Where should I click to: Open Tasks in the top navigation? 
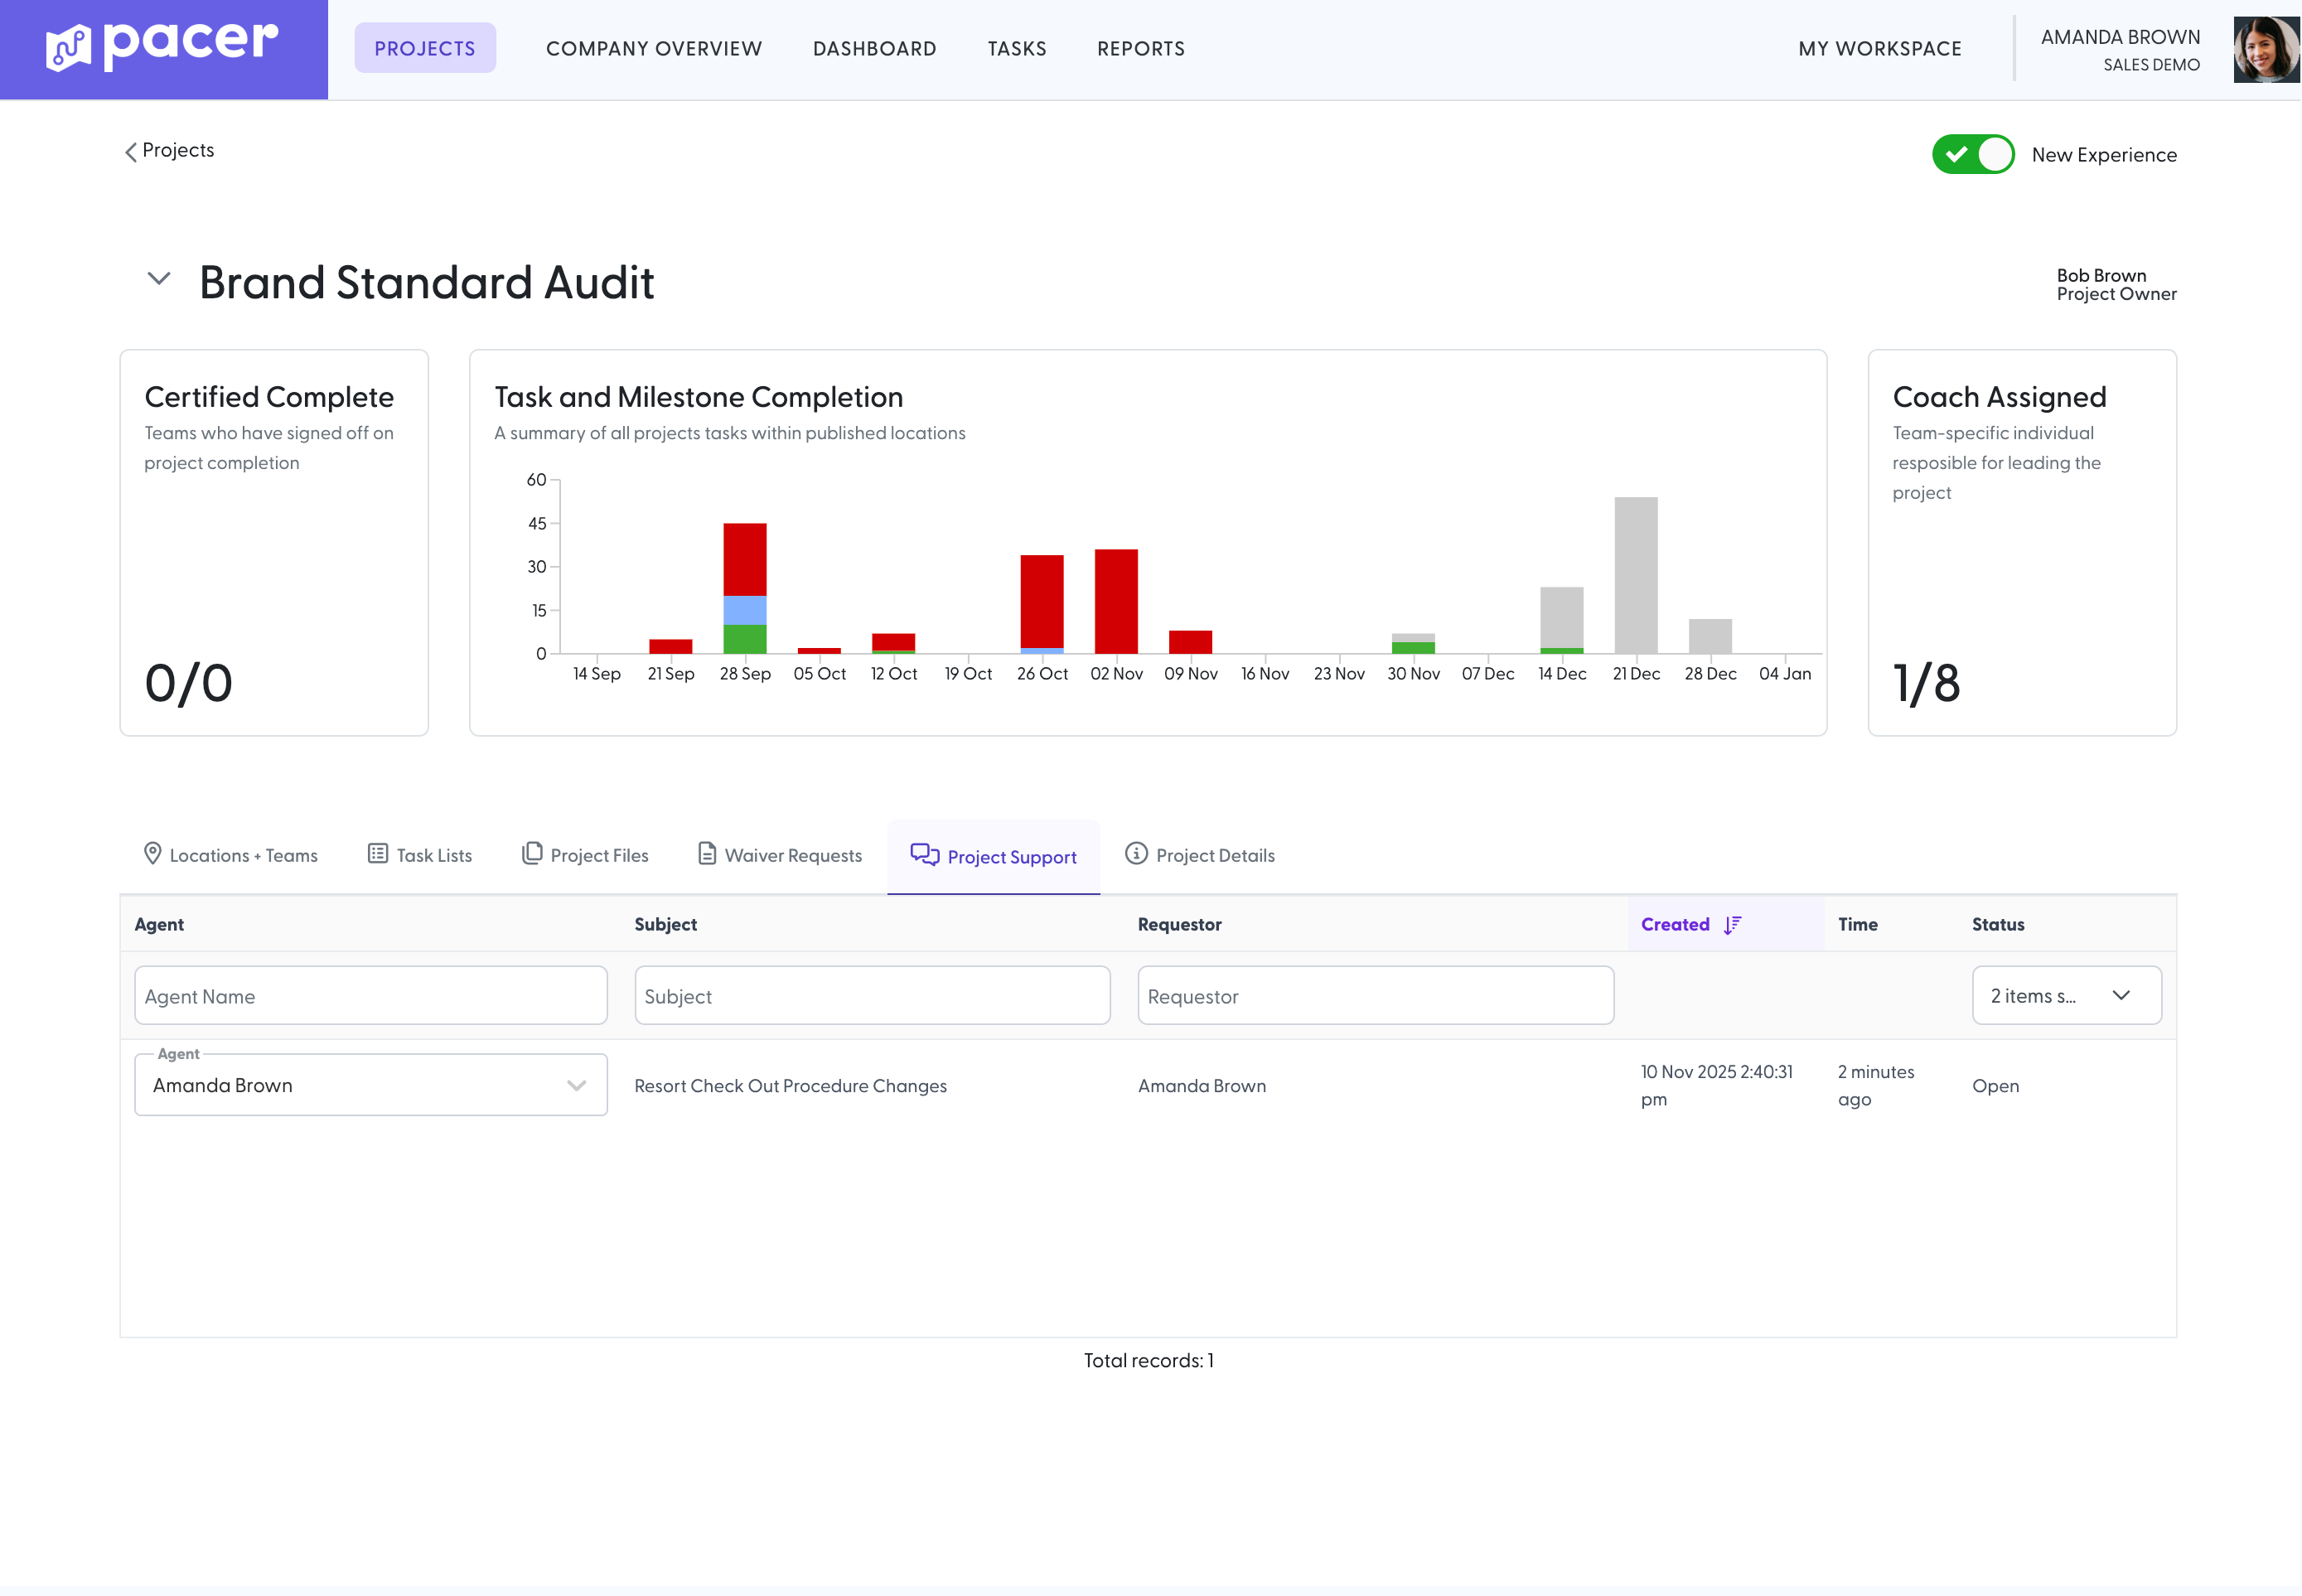point(1017,48)
